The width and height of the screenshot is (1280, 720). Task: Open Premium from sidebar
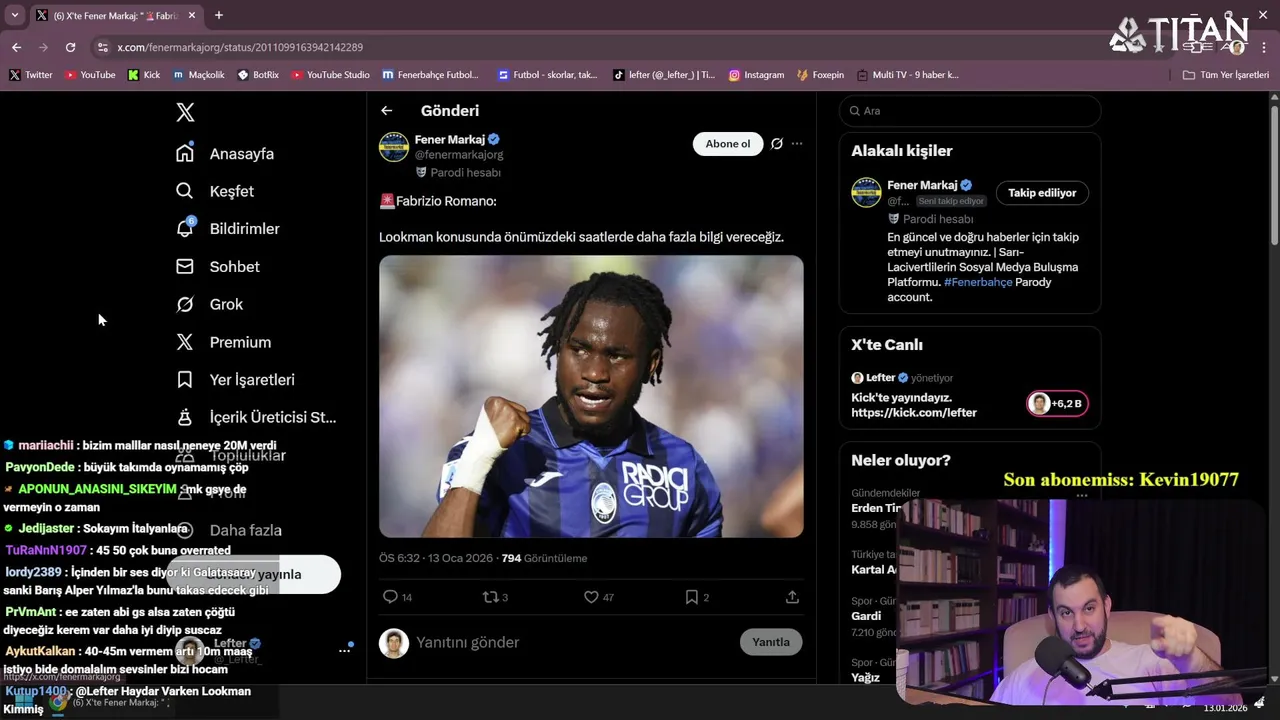pyautogui.click(x=224, y=342)
